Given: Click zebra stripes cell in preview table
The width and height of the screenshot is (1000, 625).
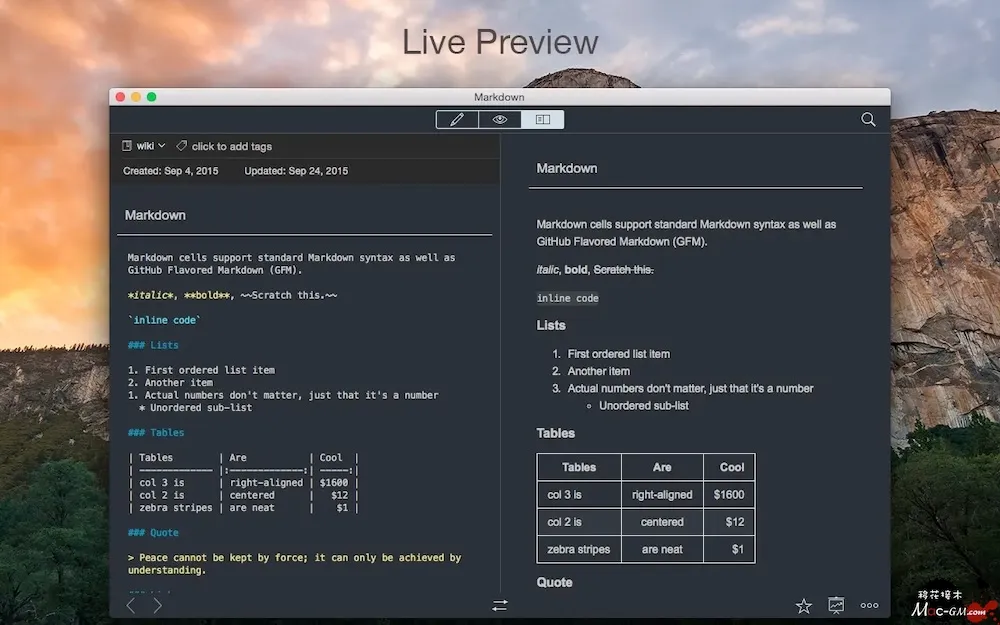Looking at the screenshot, I should (578, 550).
